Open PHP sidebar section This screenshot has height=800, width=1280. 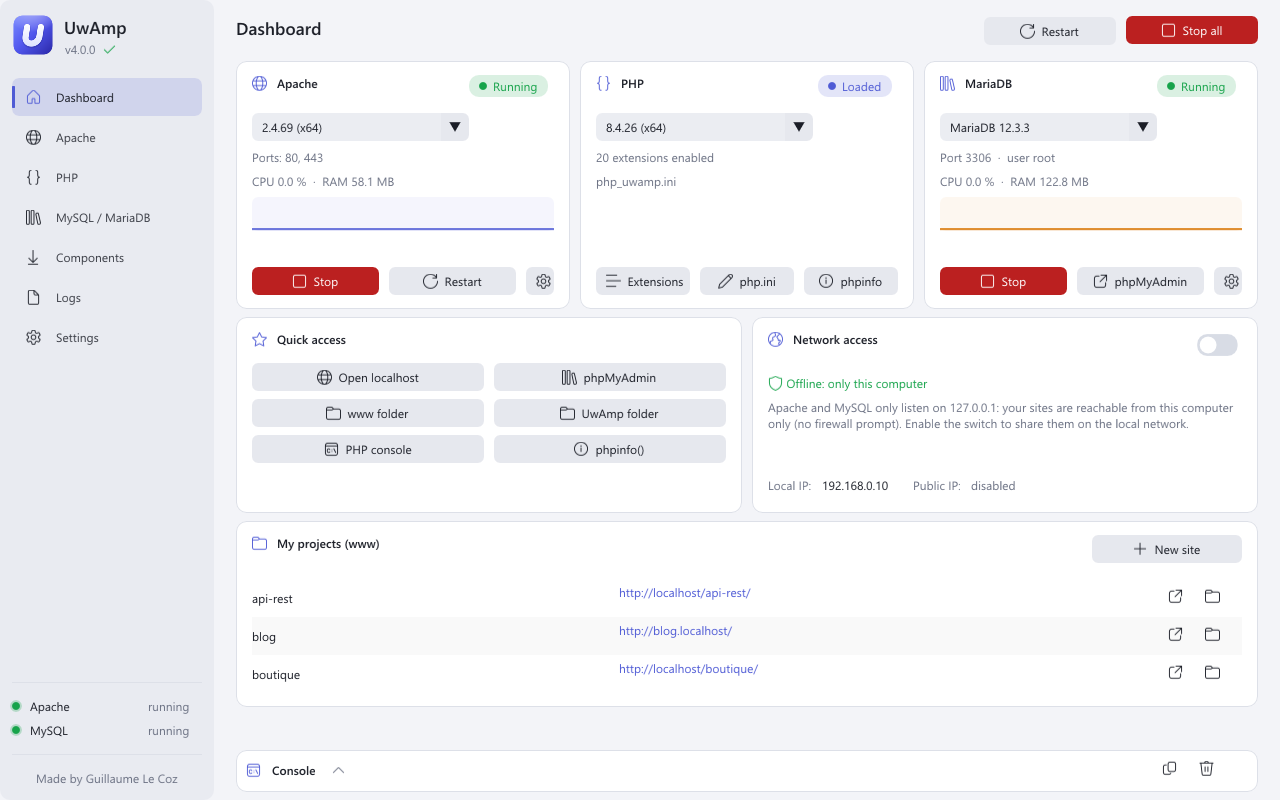pos(107,177)
